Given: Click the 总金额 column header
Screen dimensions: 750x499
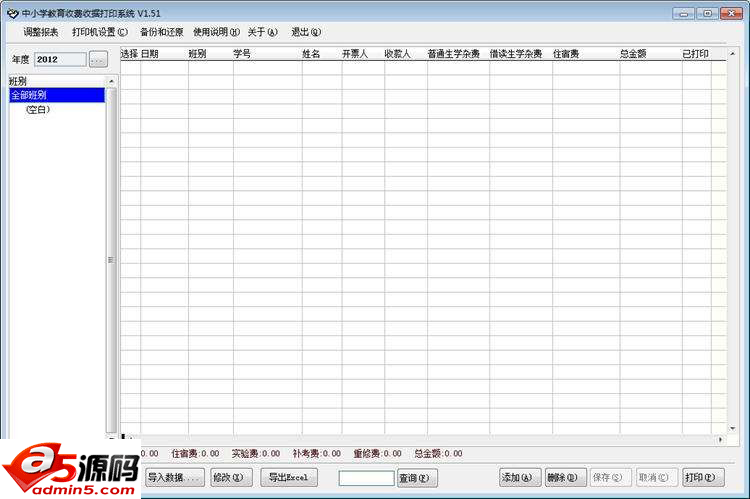Looking at the screenshot, I should pyautogui.click(x=651, y=54).
